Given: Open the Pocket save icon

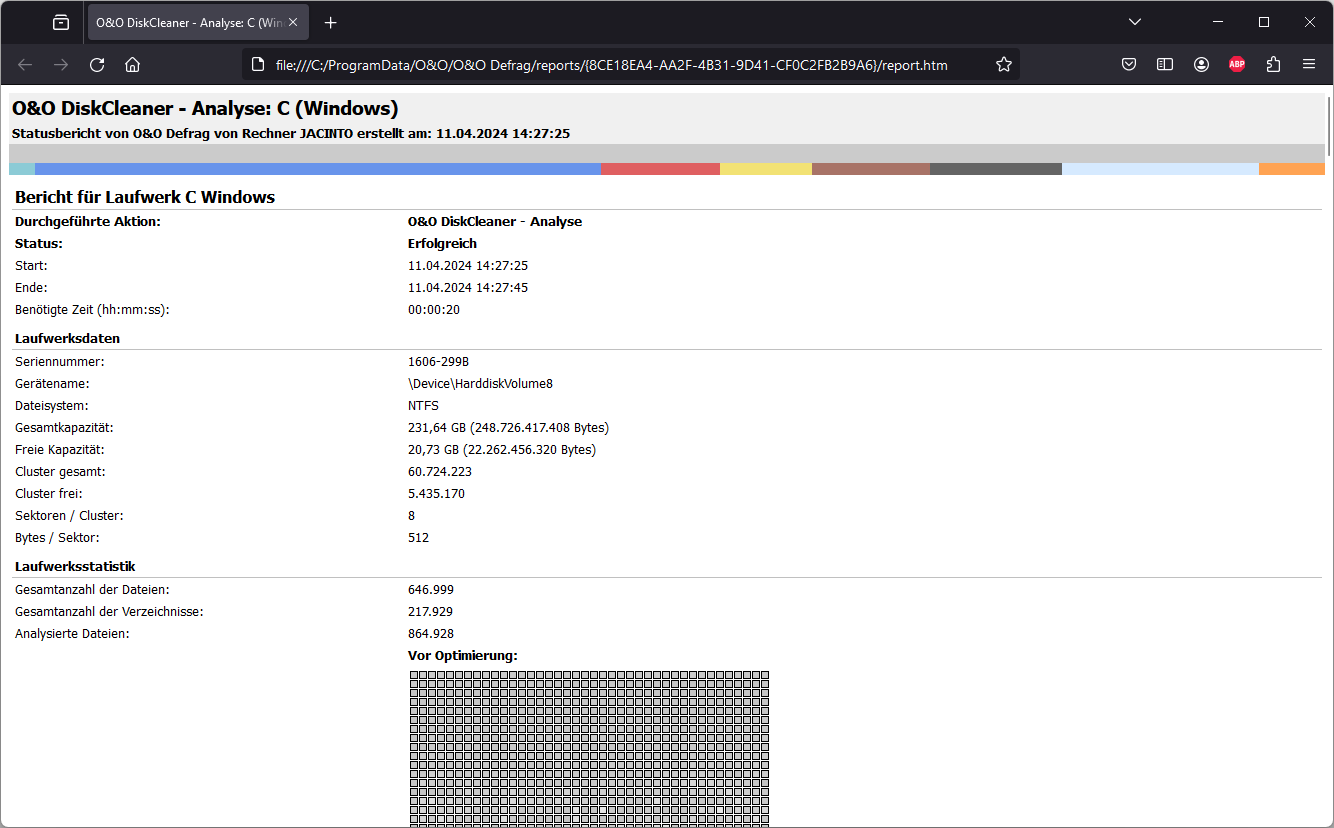Looking at the screenshot, I should click(x=1129, y=65).
